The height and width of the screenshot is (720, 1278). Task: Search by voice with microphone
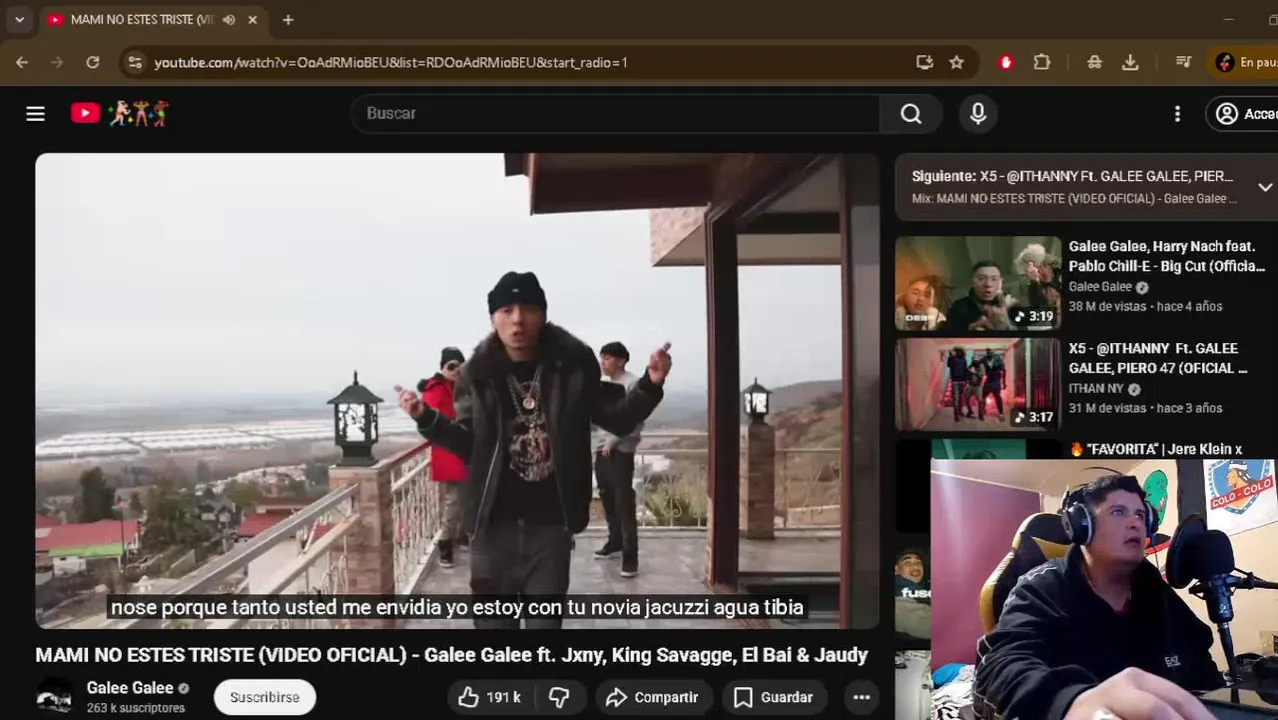click(x=978, y=113)
